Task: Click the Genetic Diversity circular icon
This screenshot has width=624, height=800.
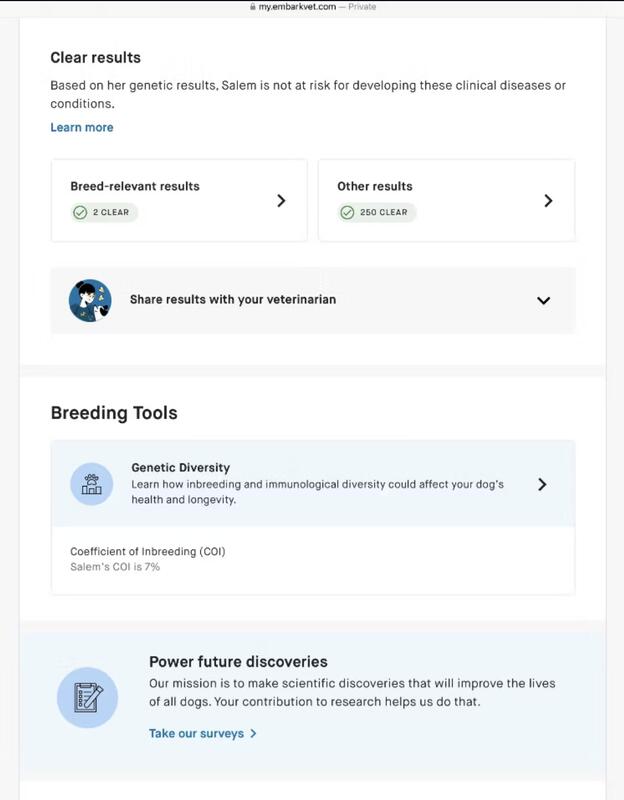Action: (91, 484)
